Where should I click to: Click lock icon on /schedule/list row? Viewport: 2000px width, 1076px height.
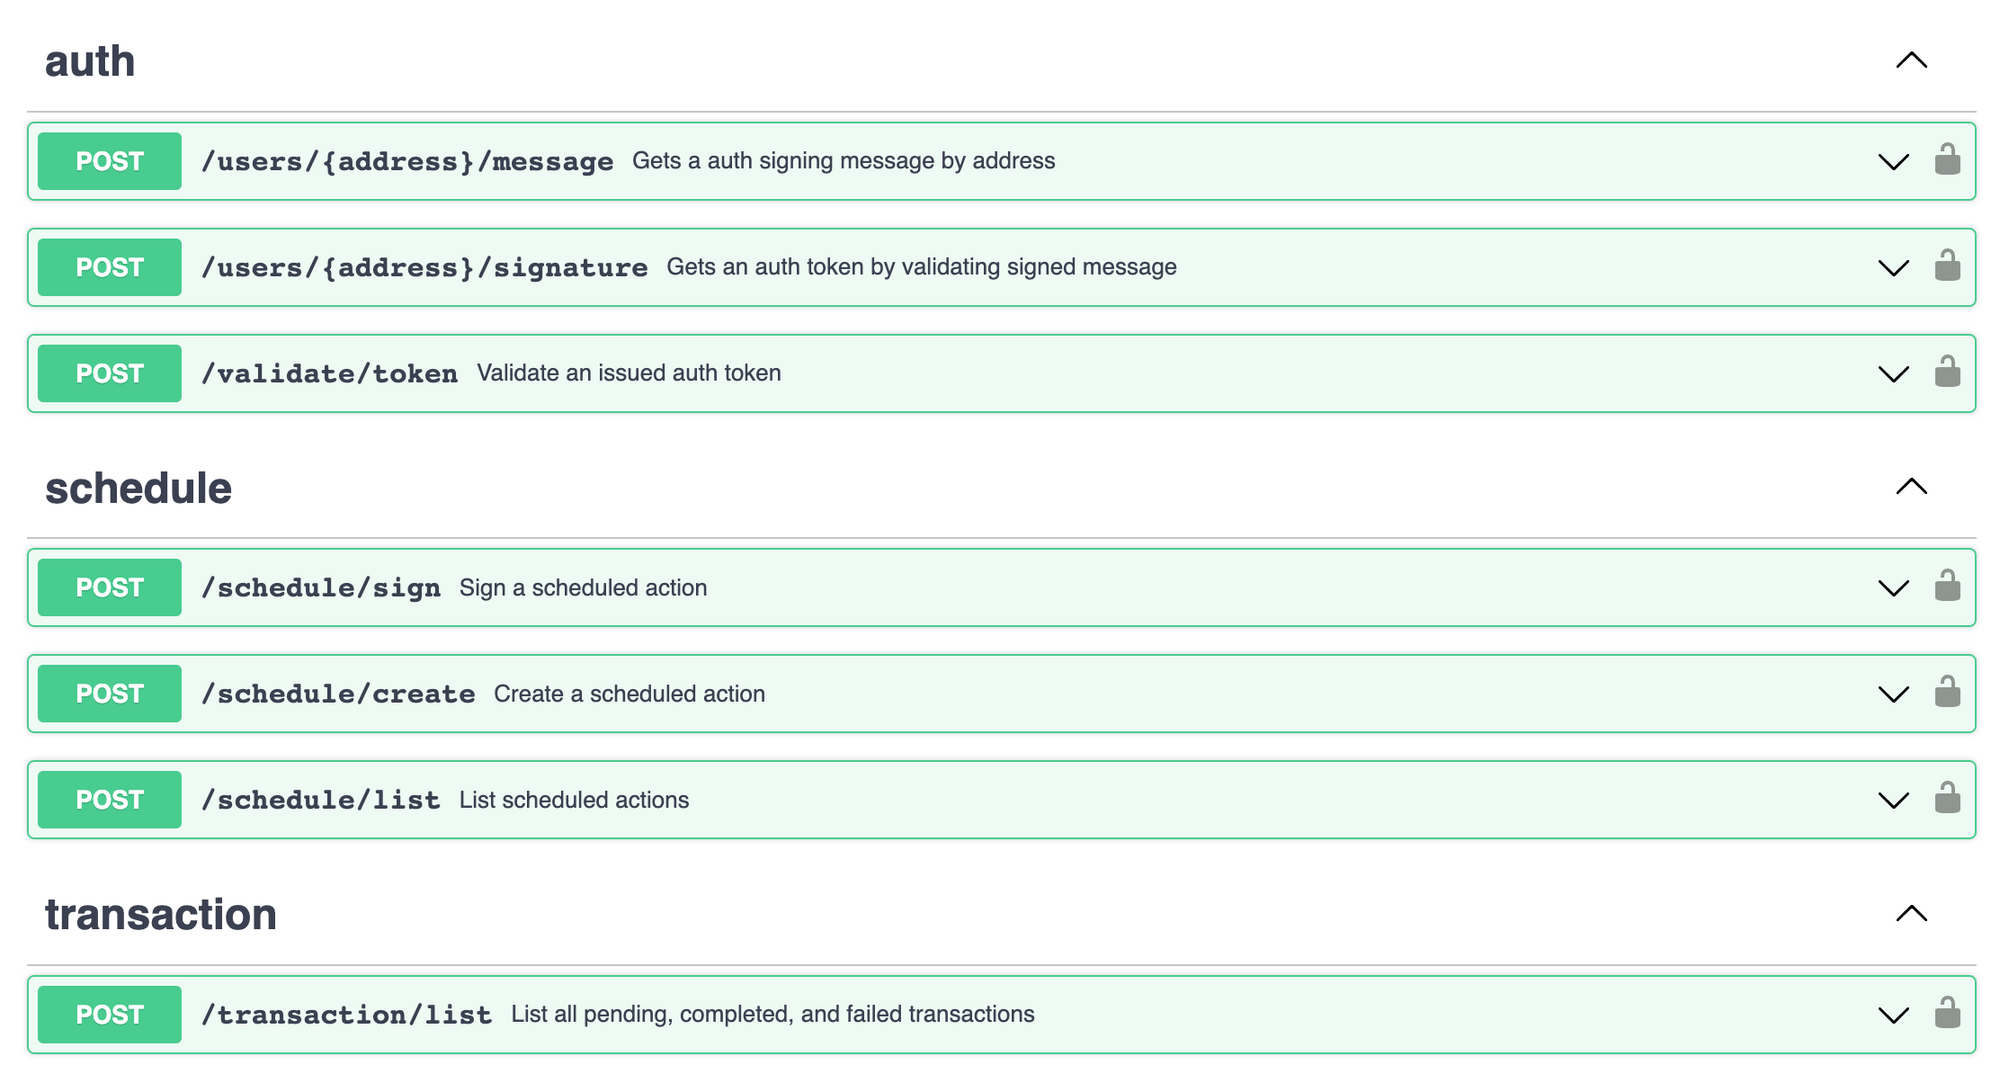click(x=1947, y=797)
